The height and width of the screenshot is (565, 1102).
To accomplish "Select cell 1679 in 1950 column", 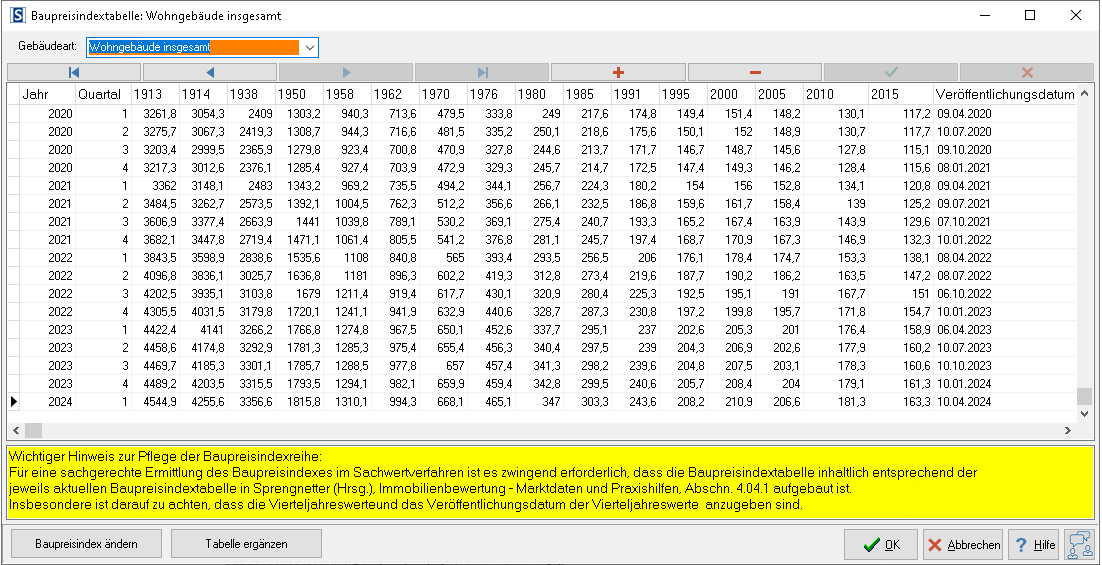I will coord(299,294).
